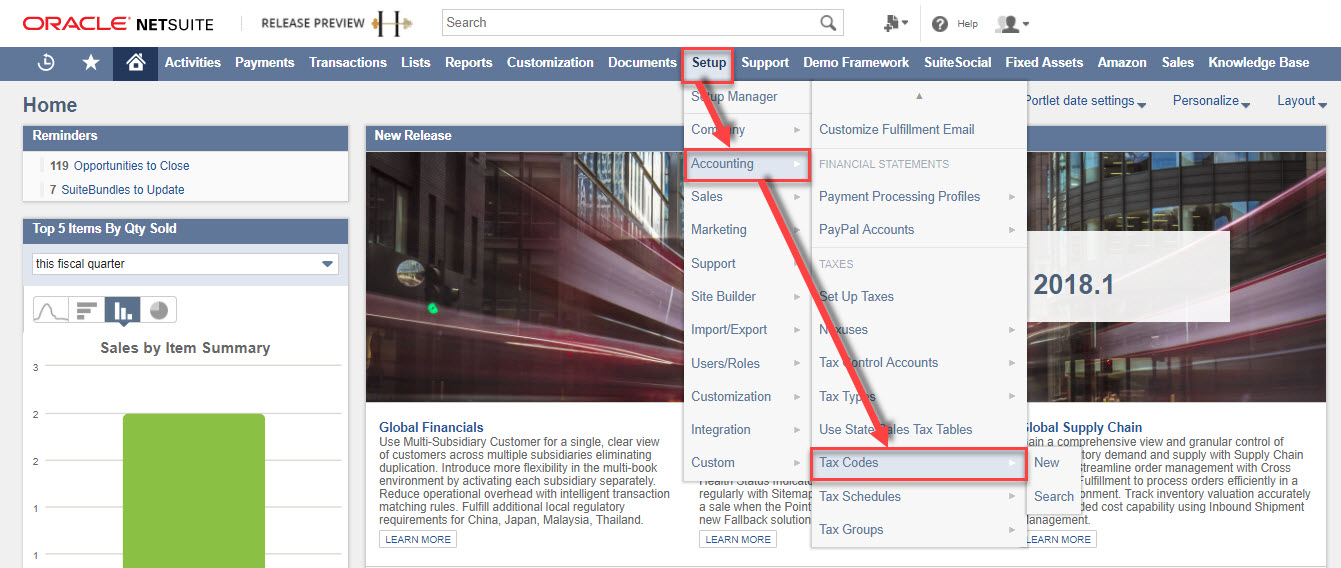Focus the global Search input field
The image size is (1341, 568).
(630, 23)
